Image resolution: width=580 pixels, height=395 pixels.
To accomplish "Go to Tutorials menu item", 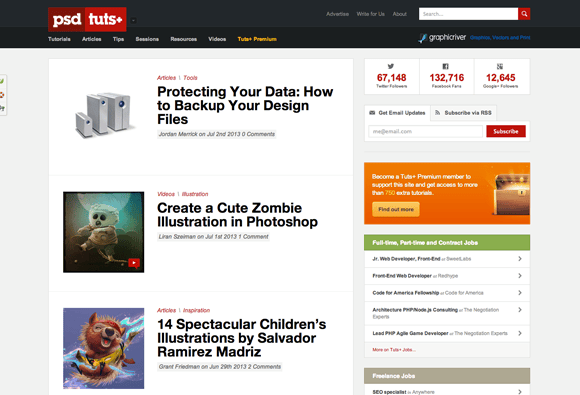I will tap(59, 39).
